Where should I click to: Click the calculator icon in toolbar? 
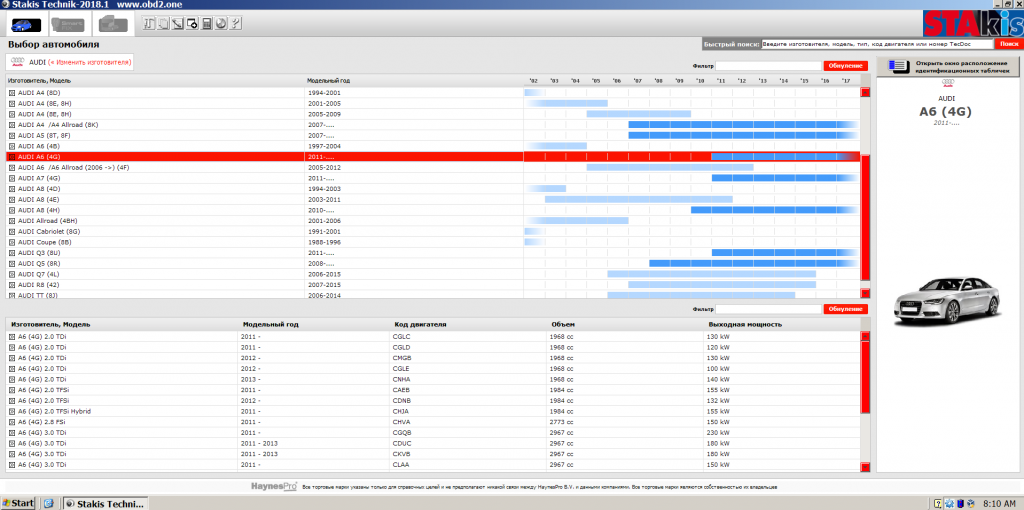[x=206, y=24]
